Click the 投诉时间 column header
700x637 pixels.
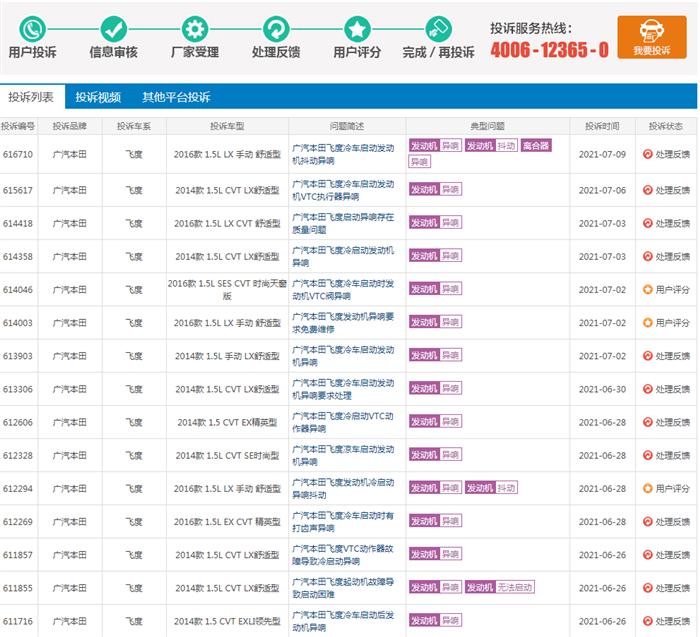pos(602,126)
